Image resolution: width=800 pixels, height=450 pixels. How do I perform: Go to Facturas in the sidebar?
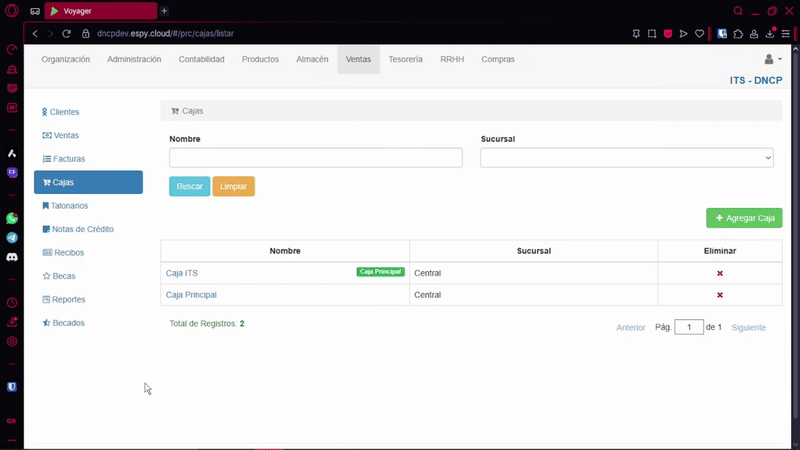(x=69, y=159)
